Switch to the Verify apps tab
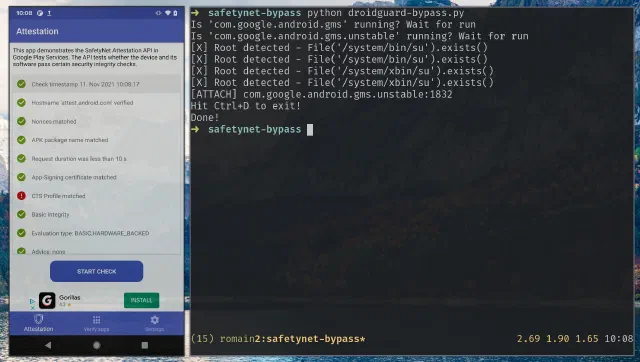The height and width of the screenshot is (362, 640). click(96, 323)
